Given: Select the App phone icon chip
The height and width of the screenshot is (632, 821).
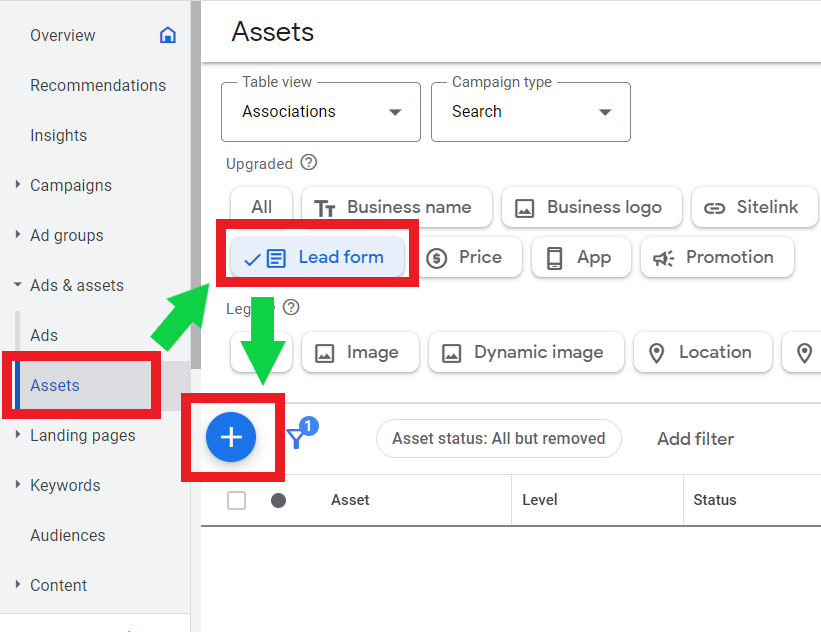Looking at the screenshot, I should click(x=556, y=257).
